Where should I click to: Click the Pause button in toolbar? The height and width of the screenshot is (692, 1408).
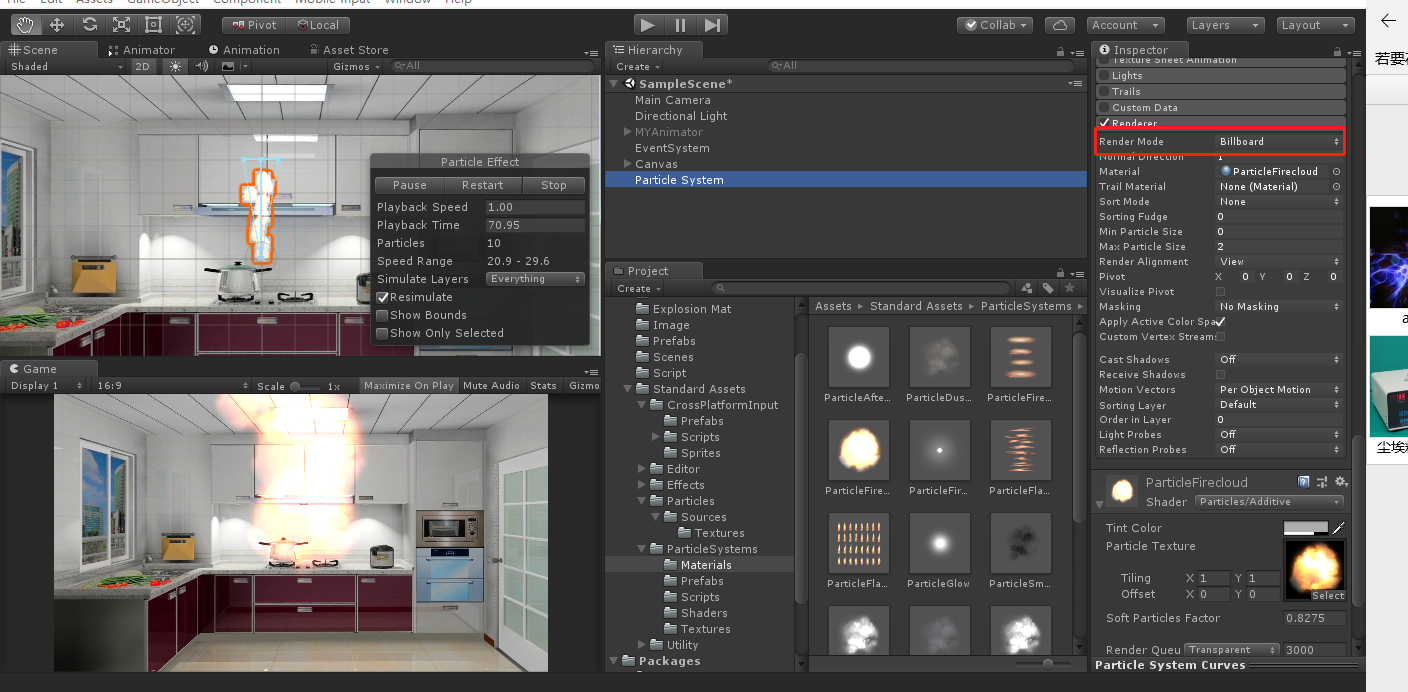680,25
